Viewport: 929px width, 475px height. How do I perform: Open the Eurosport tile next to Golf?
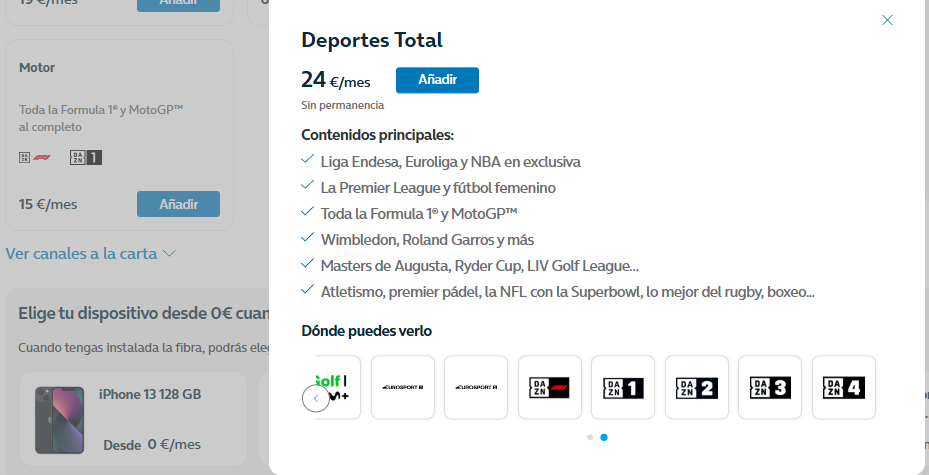pyautogui.click(x=403, y=387)
